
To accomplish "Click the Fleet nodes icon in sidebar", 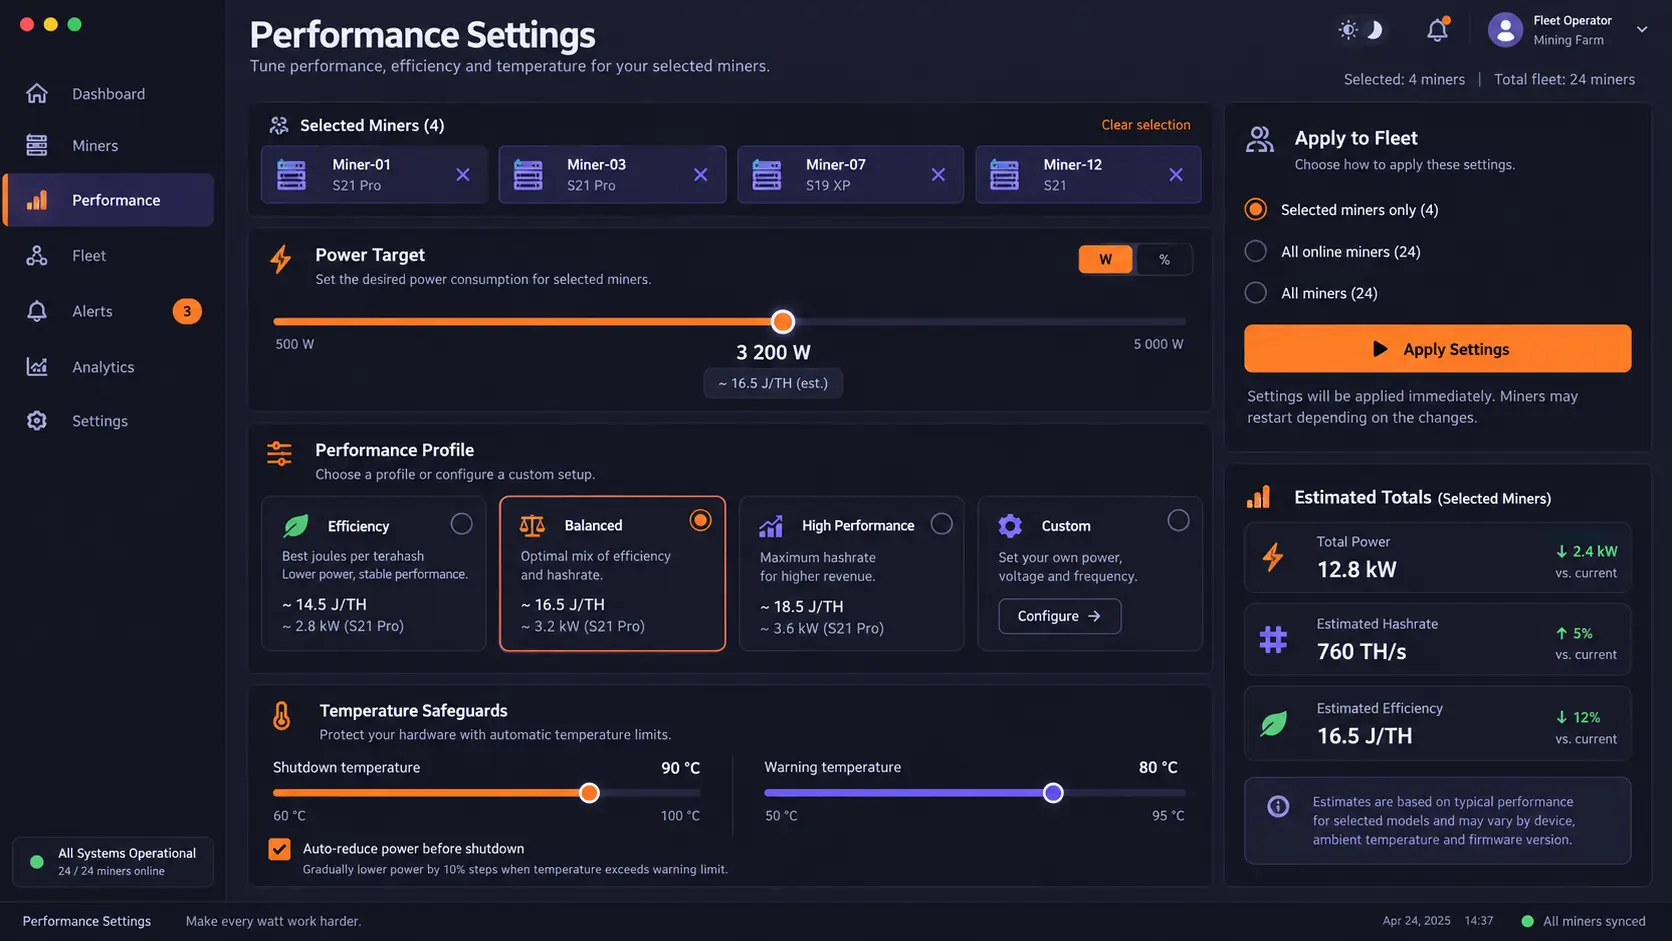I will coord(37,255).
